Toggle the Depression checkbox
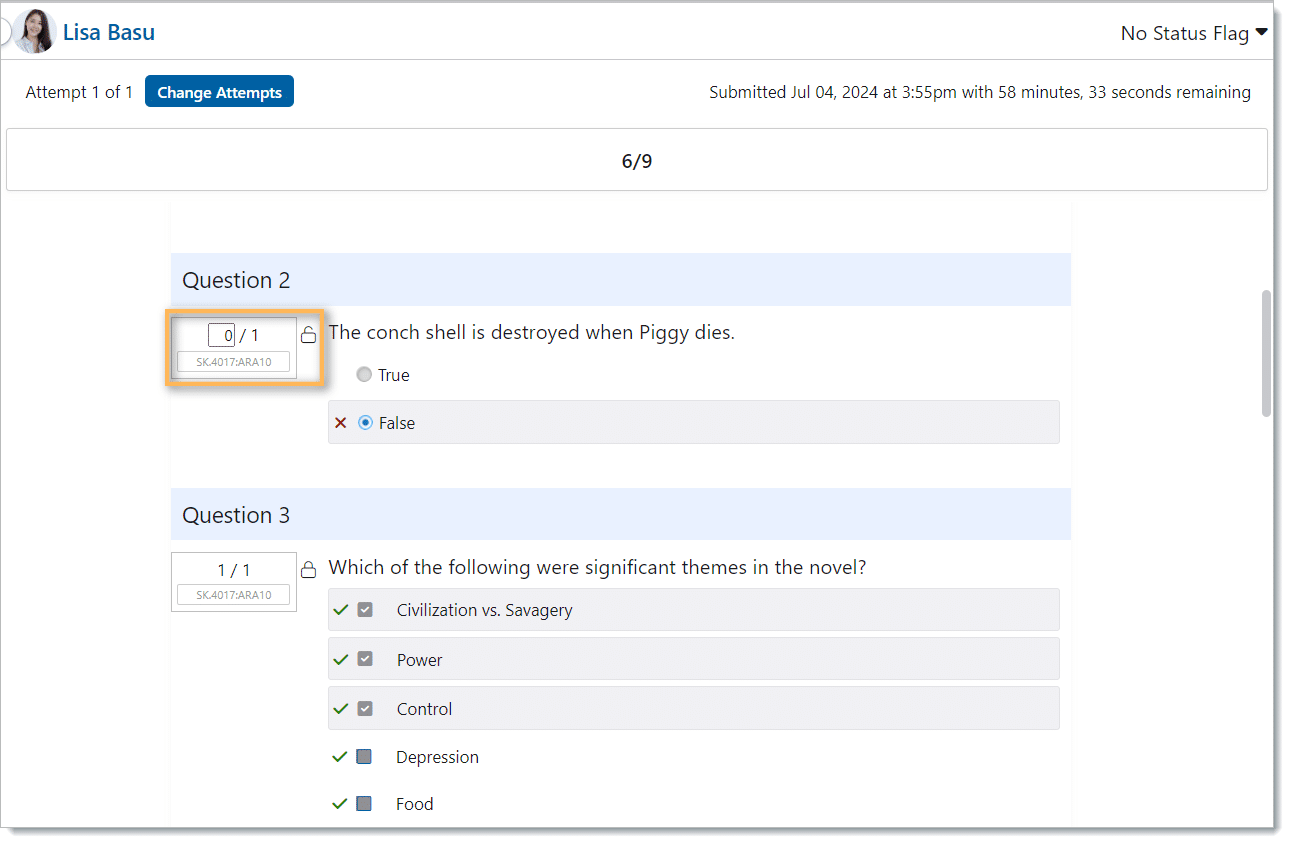The width and height of the screenshot is (1289, 843). [364, 757]
